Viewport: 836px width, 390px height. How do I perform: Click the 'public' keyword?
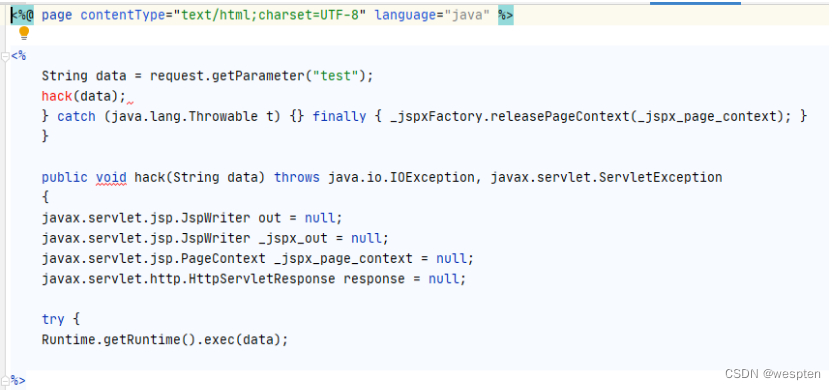coord(65,177)
